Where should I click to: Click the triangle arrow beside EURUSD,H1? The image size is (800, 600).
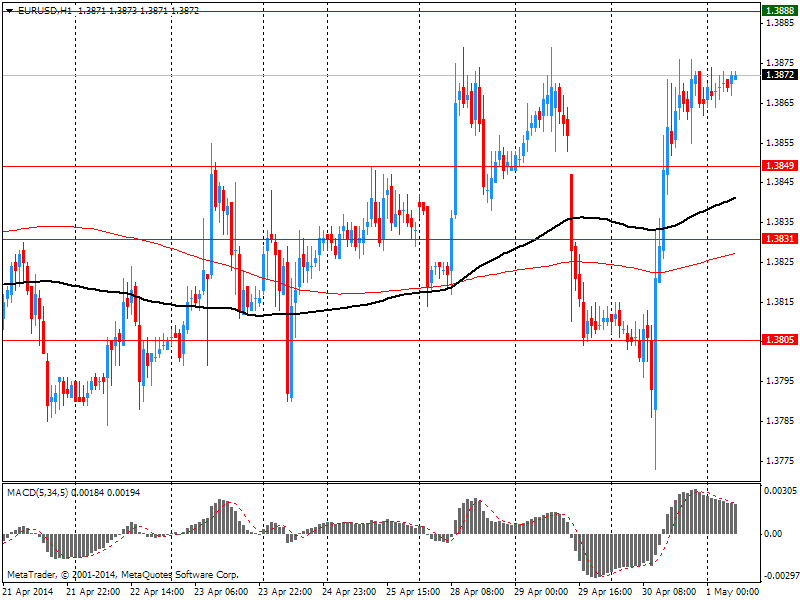[9, 10]
